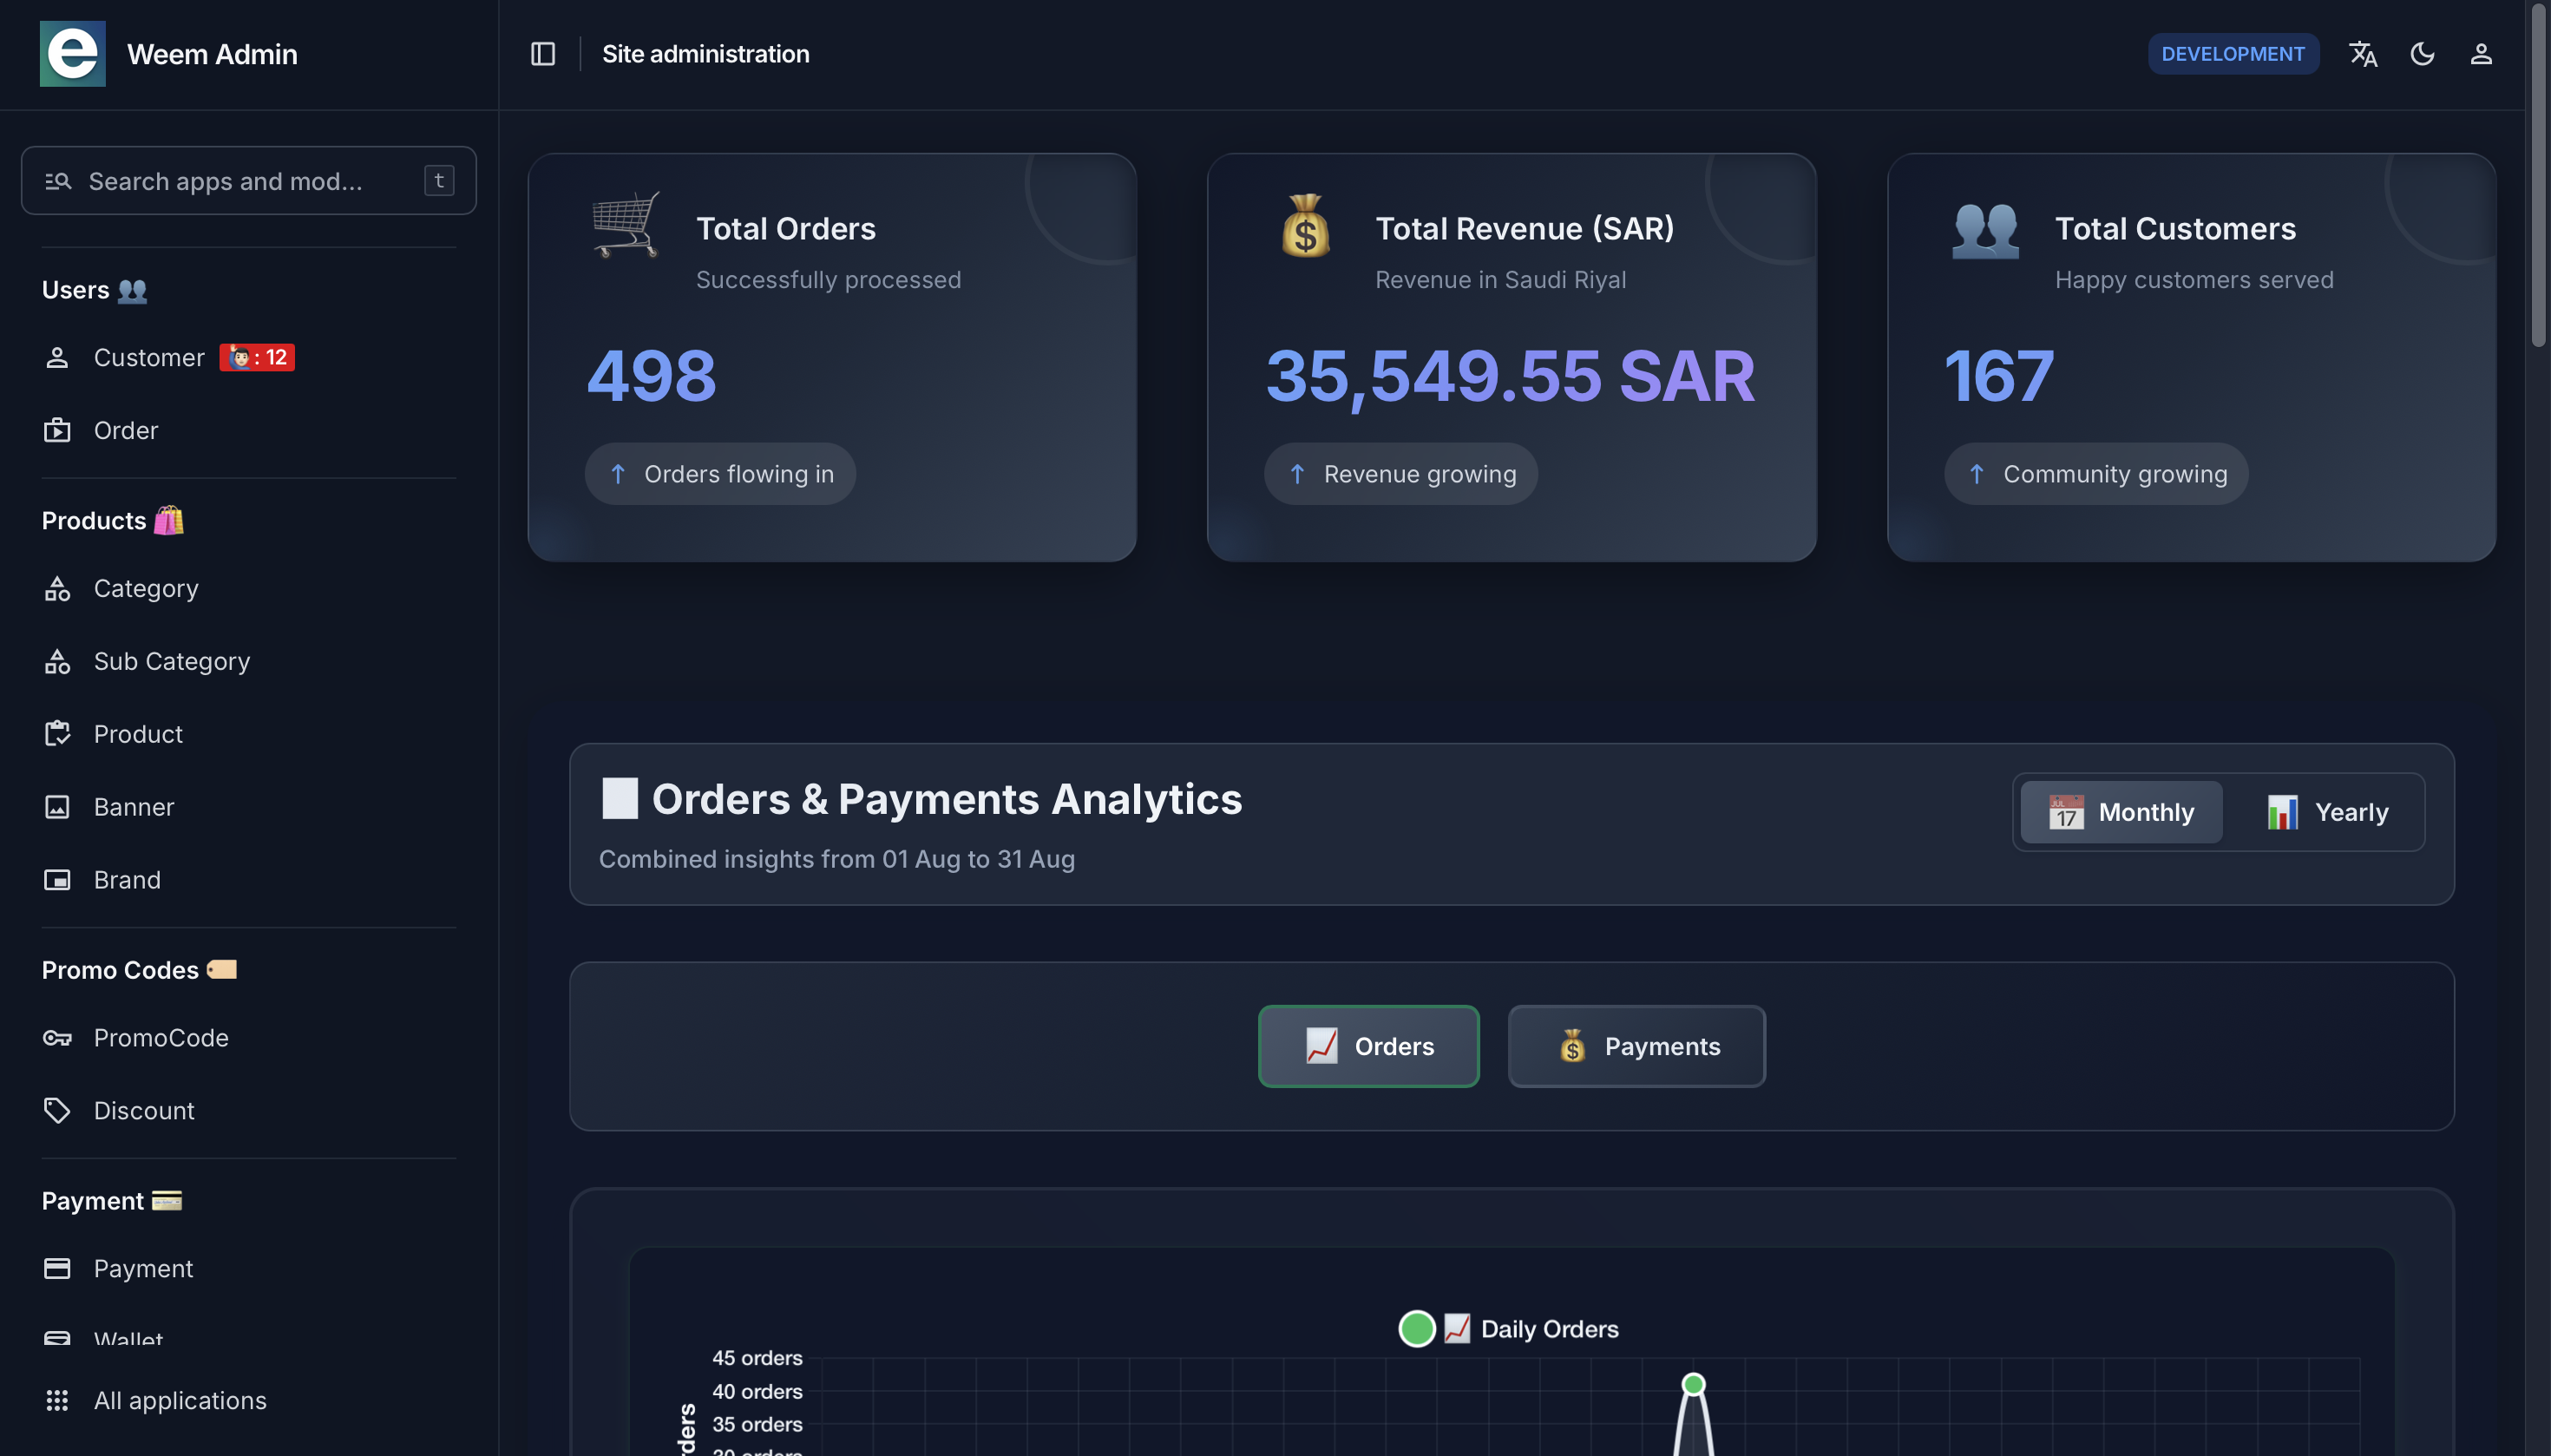Open the Sub Category tree item

tap(171, 661)
